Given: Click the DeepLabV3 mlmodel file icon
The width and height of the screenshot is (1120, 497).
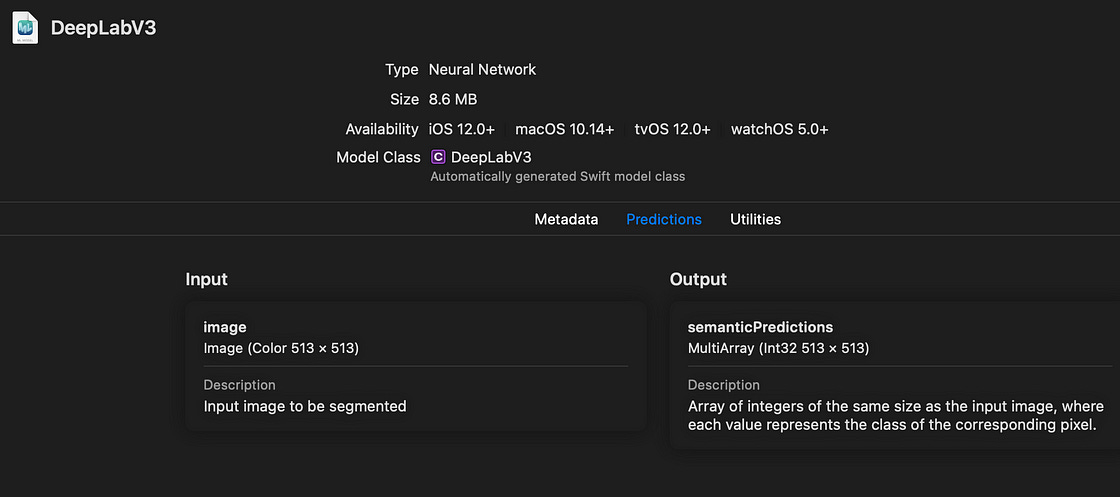Looking at the screenshot, I should click(x=26, y=28).
